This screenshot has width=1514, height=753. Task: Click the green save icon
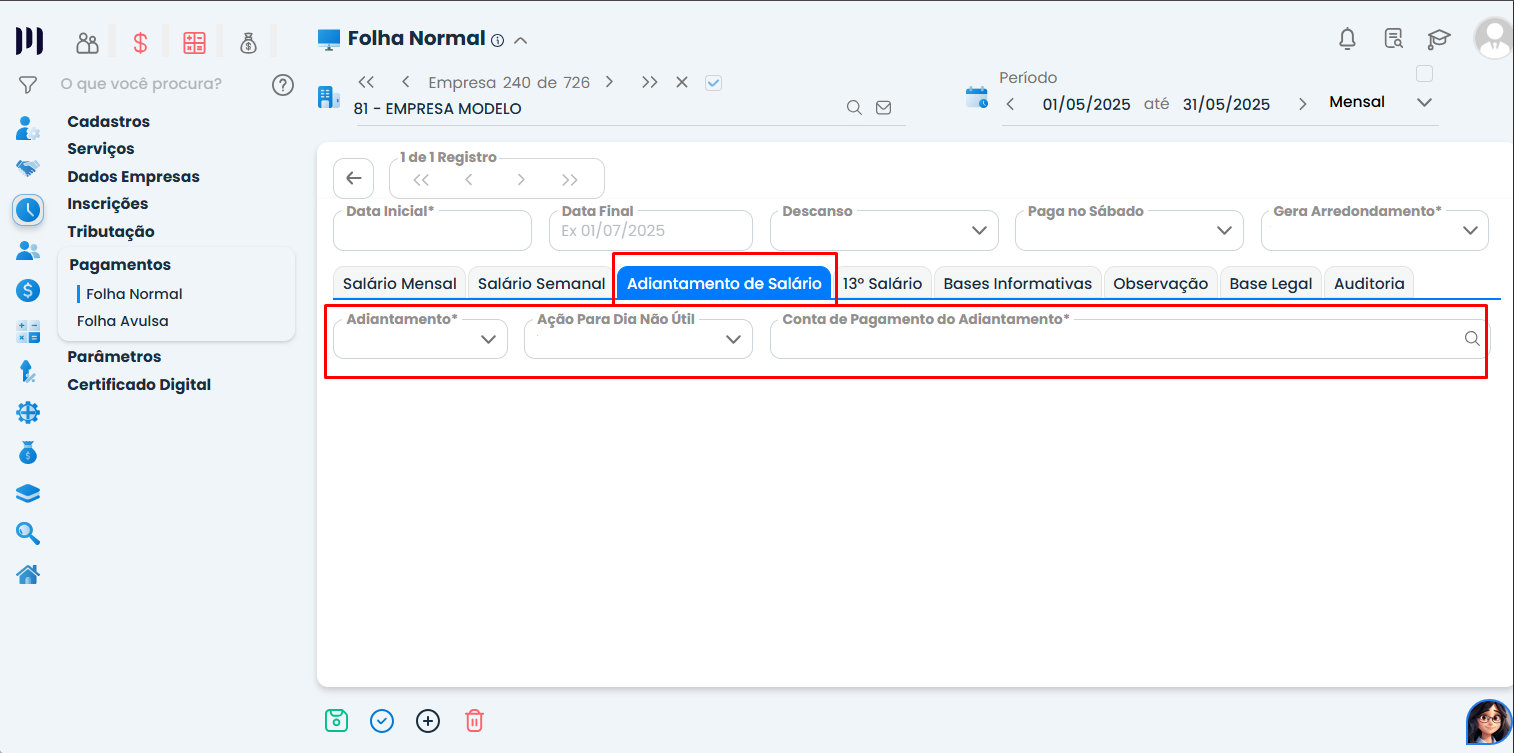336,720
